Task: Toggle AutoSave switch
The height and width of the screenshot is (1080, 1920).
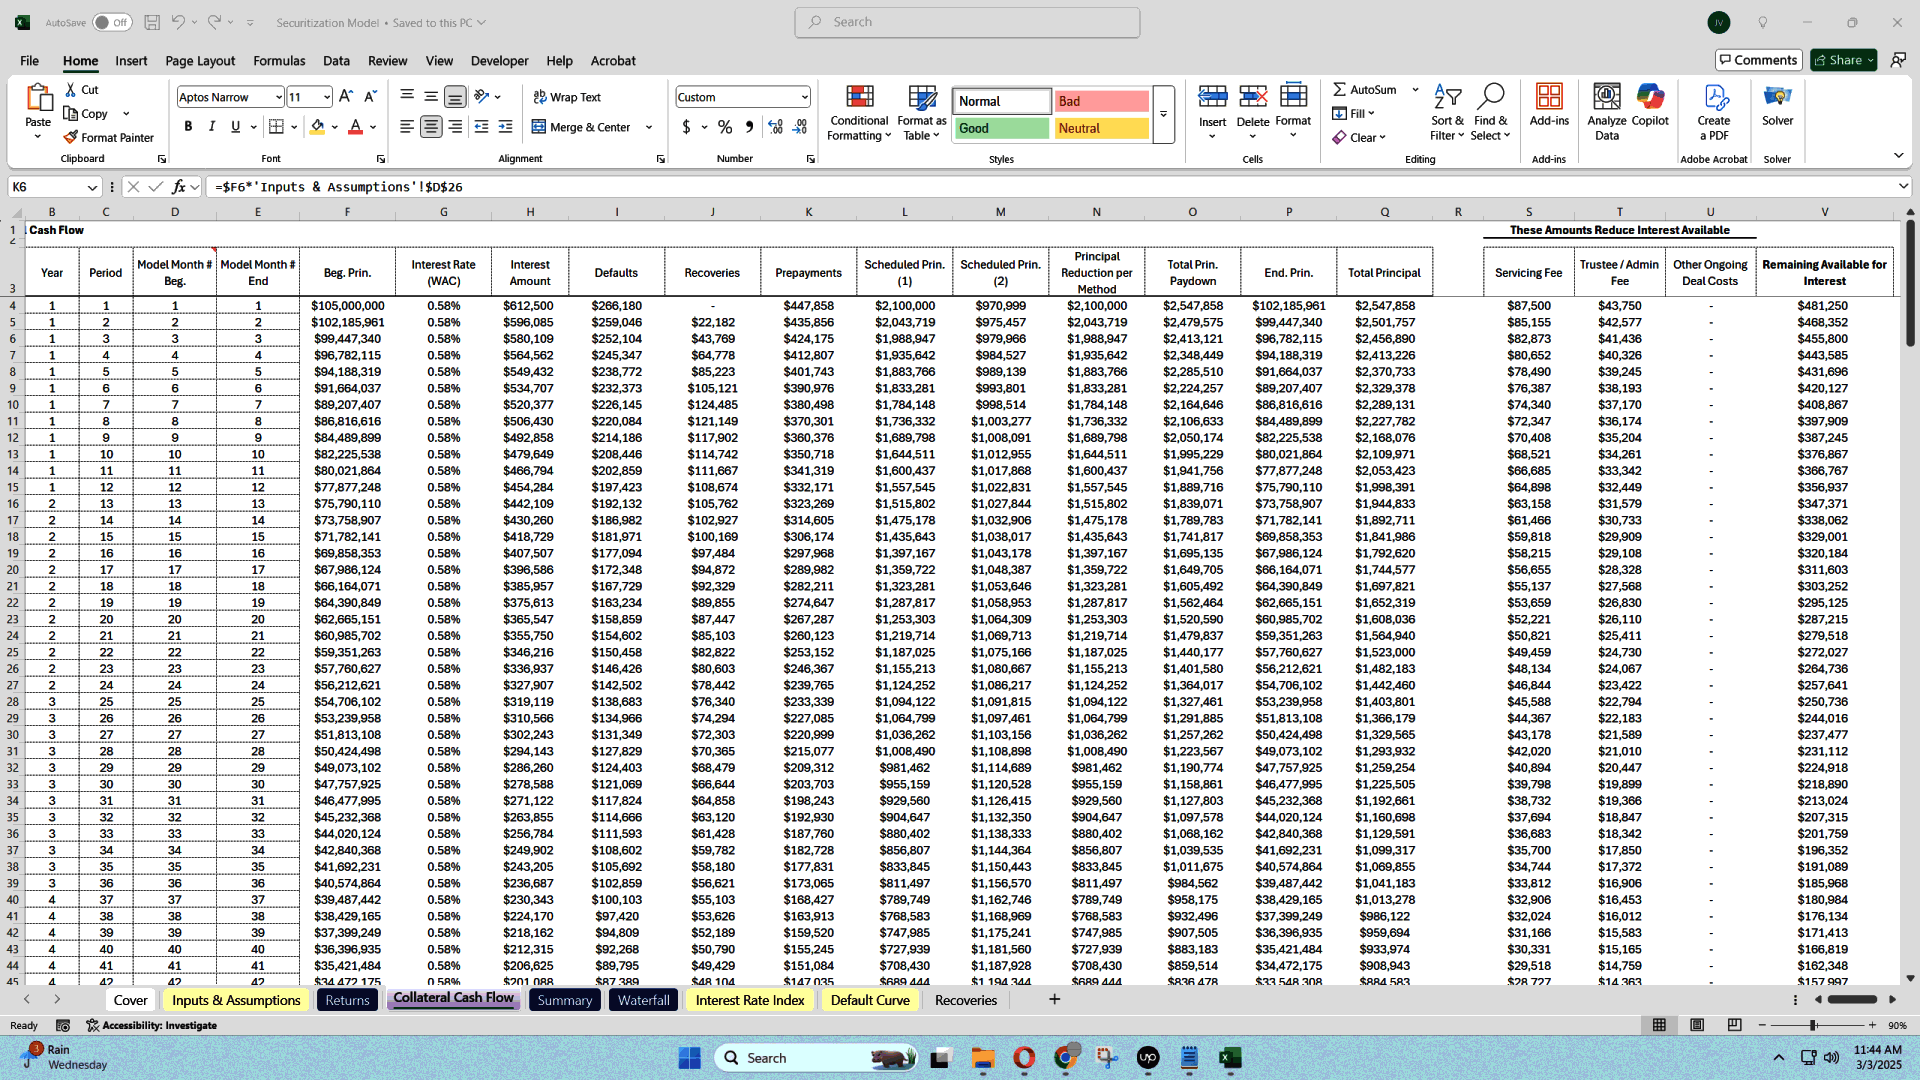Action: tap(112, 22)
